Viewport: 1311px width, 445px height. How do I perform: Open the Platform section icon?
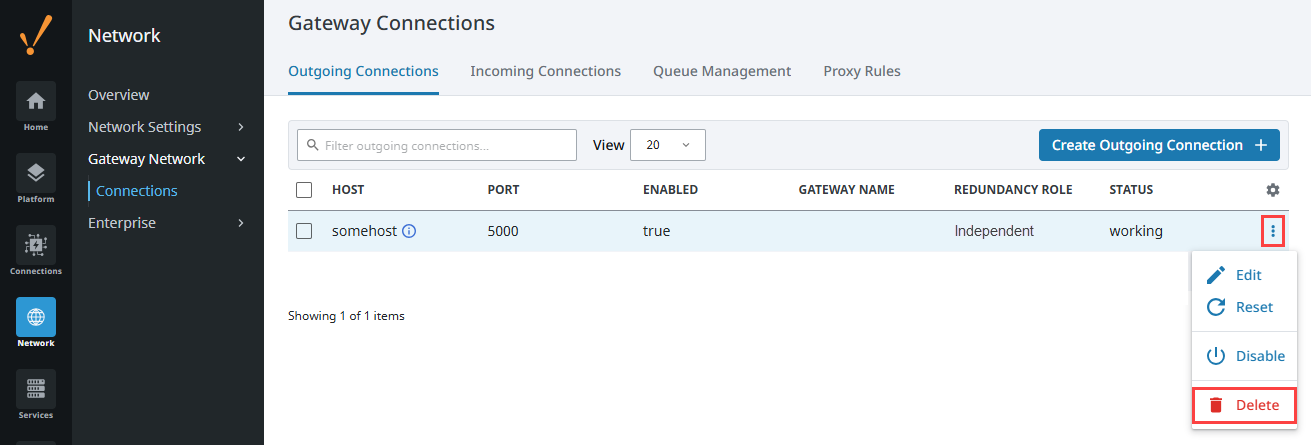[x=36, y=173]
